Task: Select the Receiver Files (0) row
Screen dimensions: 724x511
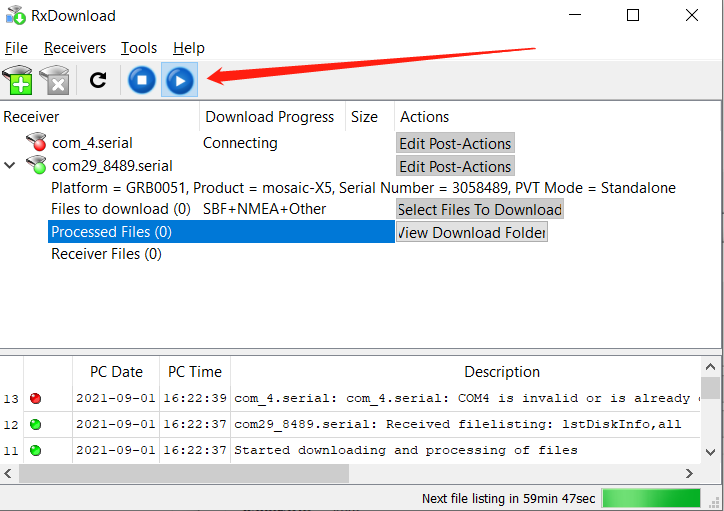Action: coord(106,254)
